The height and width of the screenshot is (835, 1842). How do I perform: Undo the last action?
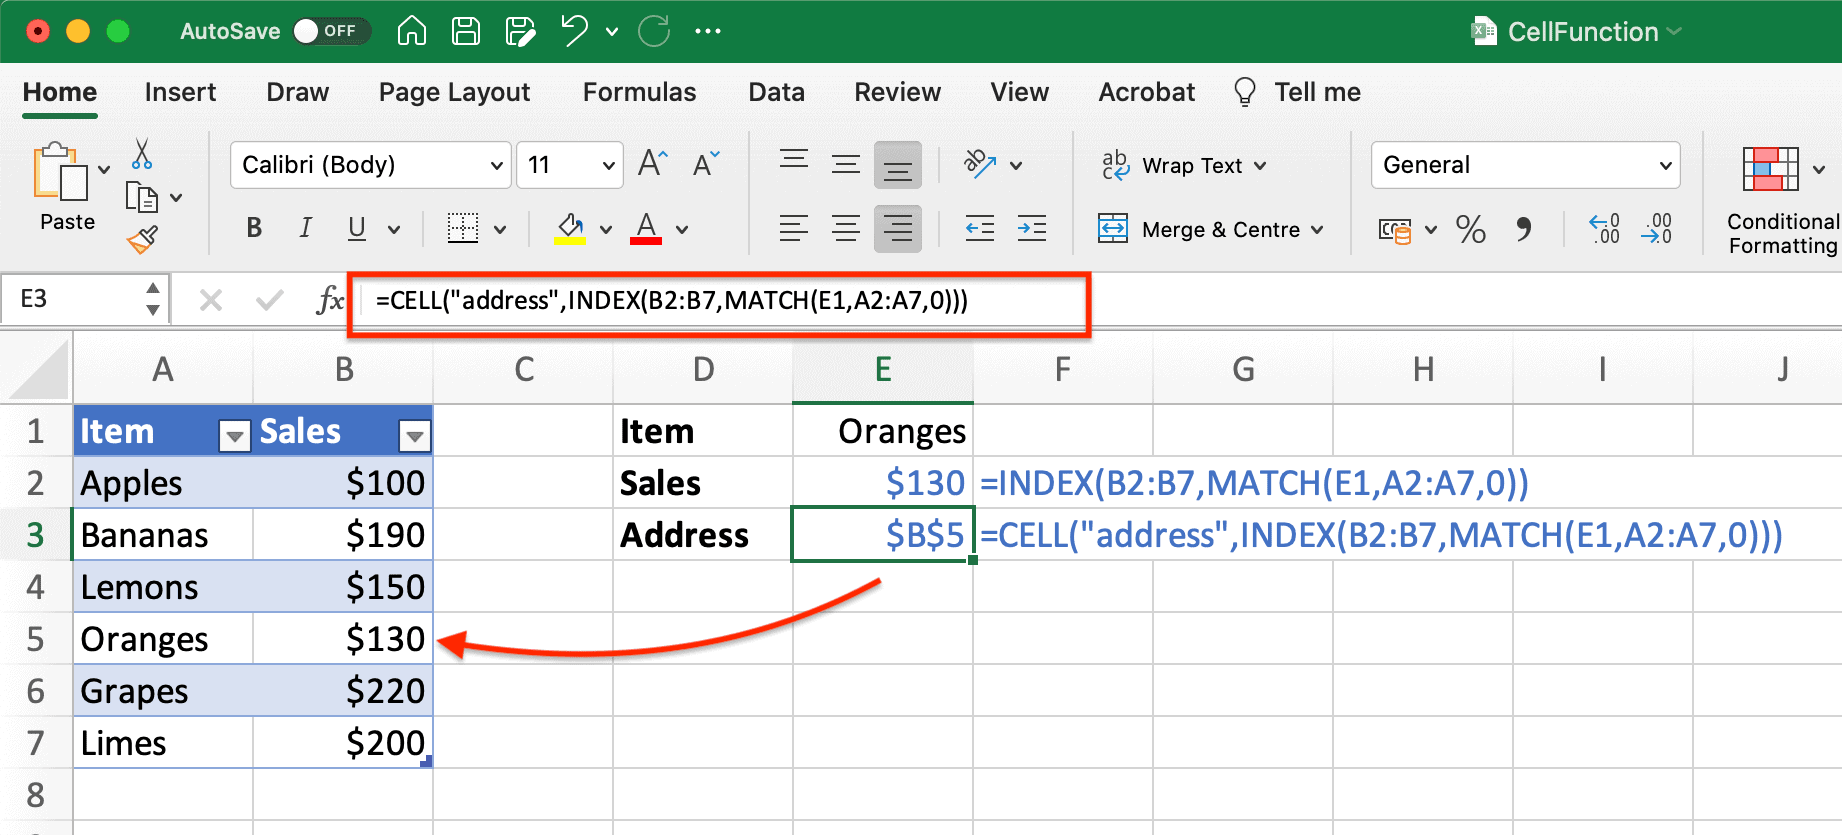click(574, 31)
